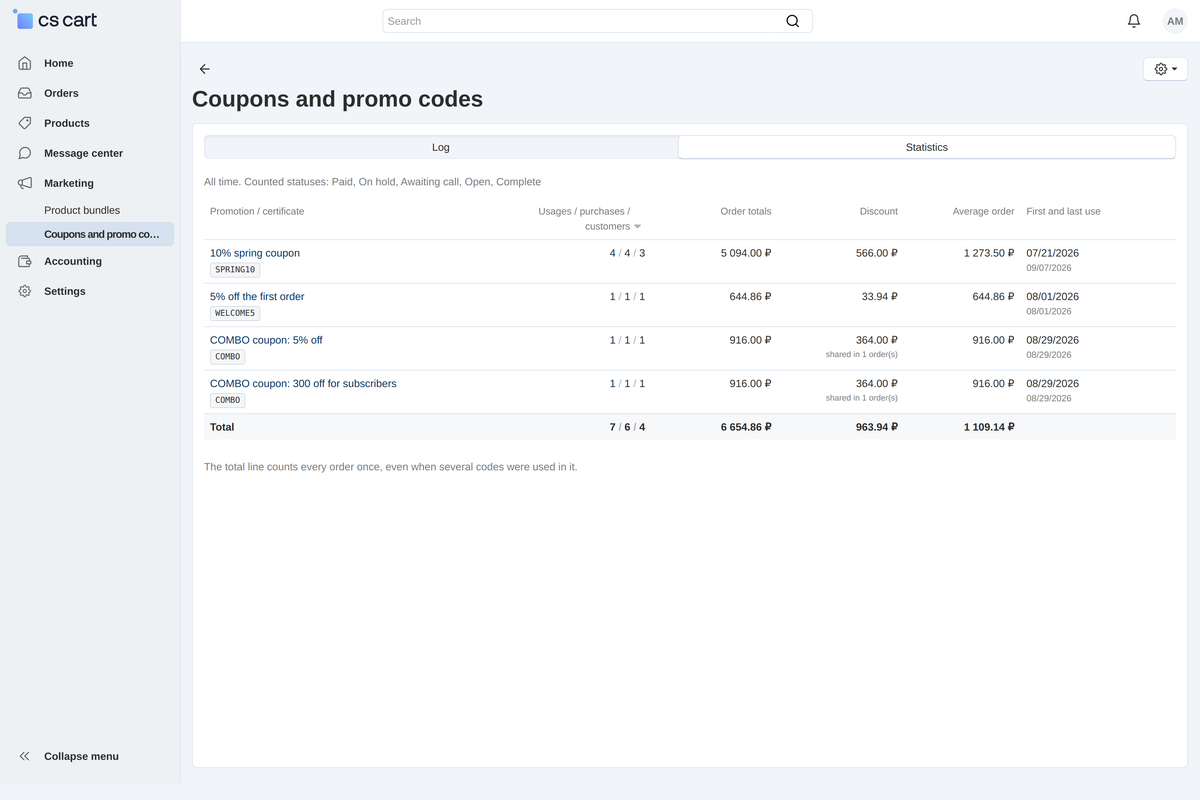Click total order sum 6 654.86 ₽
1200x800 pixels.
(746, 427)
